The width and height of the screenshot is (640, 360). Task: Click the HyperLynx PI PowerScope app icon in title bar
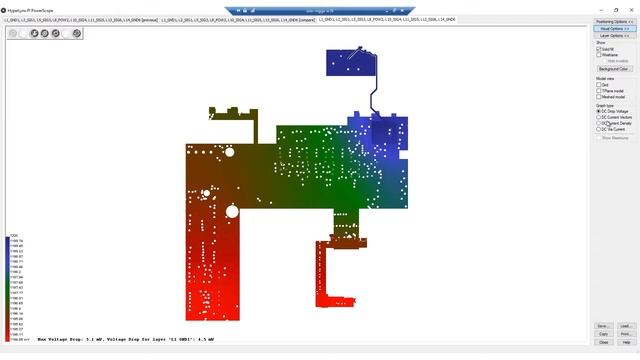coord(3,10)
